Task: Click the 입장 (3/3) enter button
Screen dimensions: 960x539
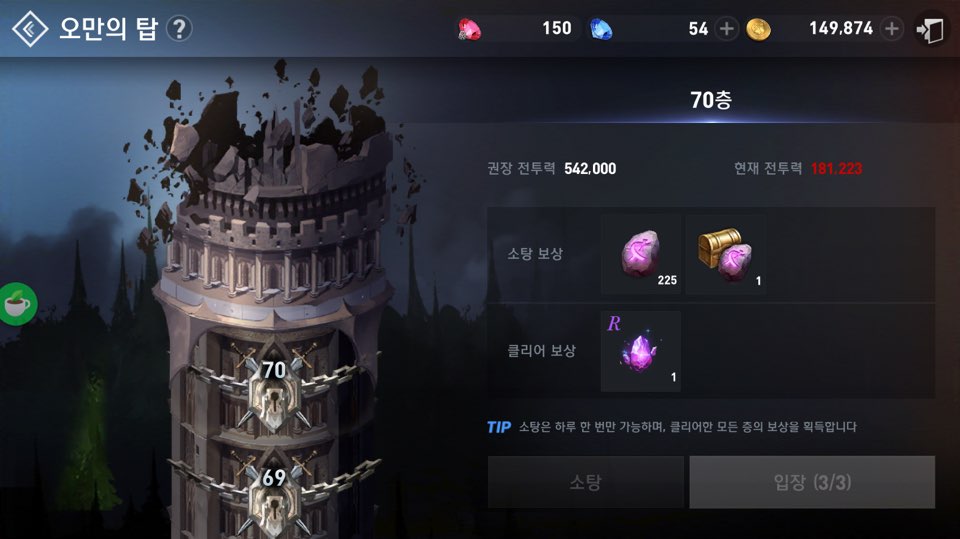Action: 812,482
